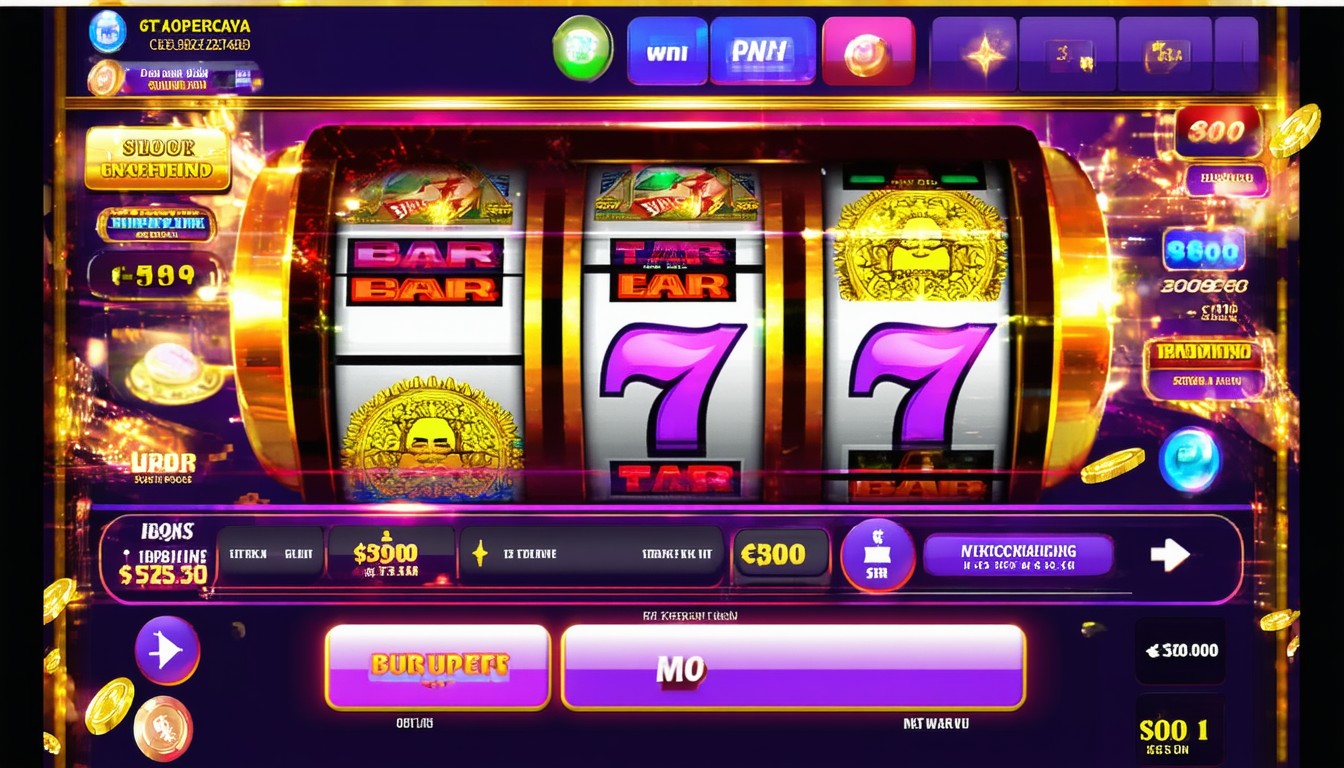Click the blue orb icon top-left

point(107,31)
